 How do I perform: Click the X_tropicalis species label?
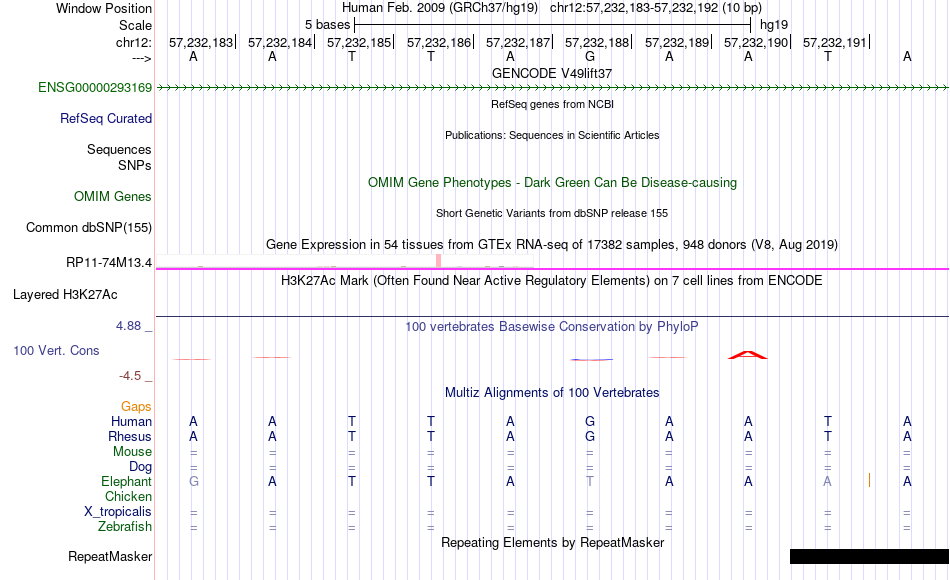coord(118,512)
